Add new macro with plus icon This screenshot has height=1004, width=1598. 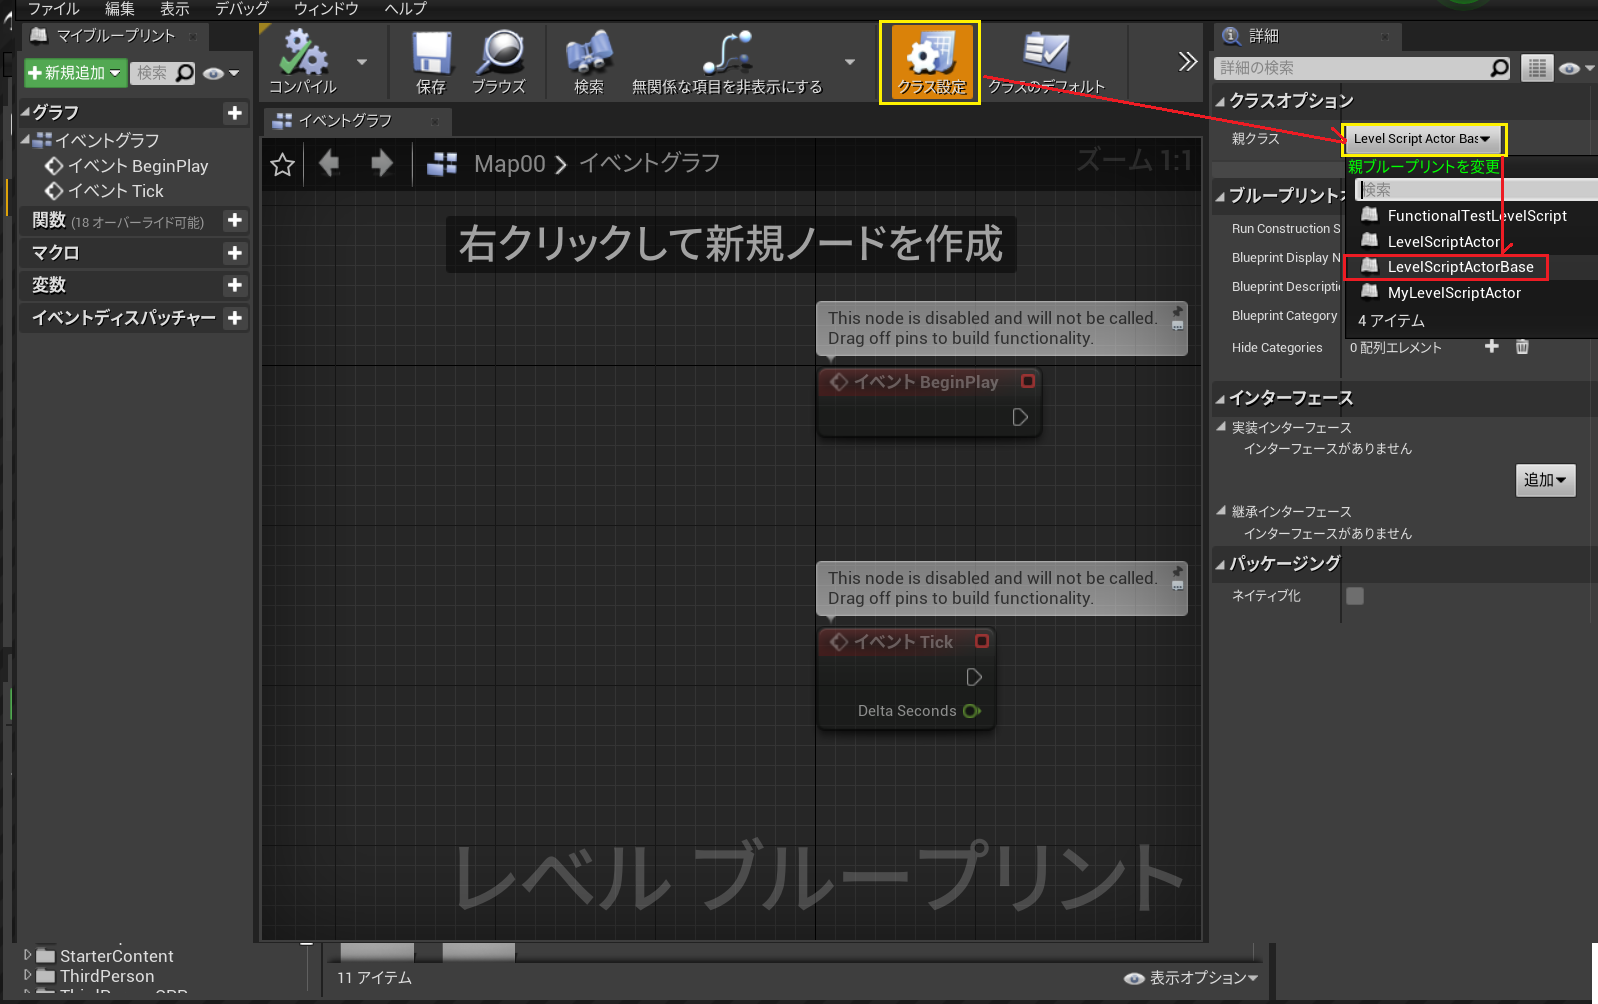(235, 253)
